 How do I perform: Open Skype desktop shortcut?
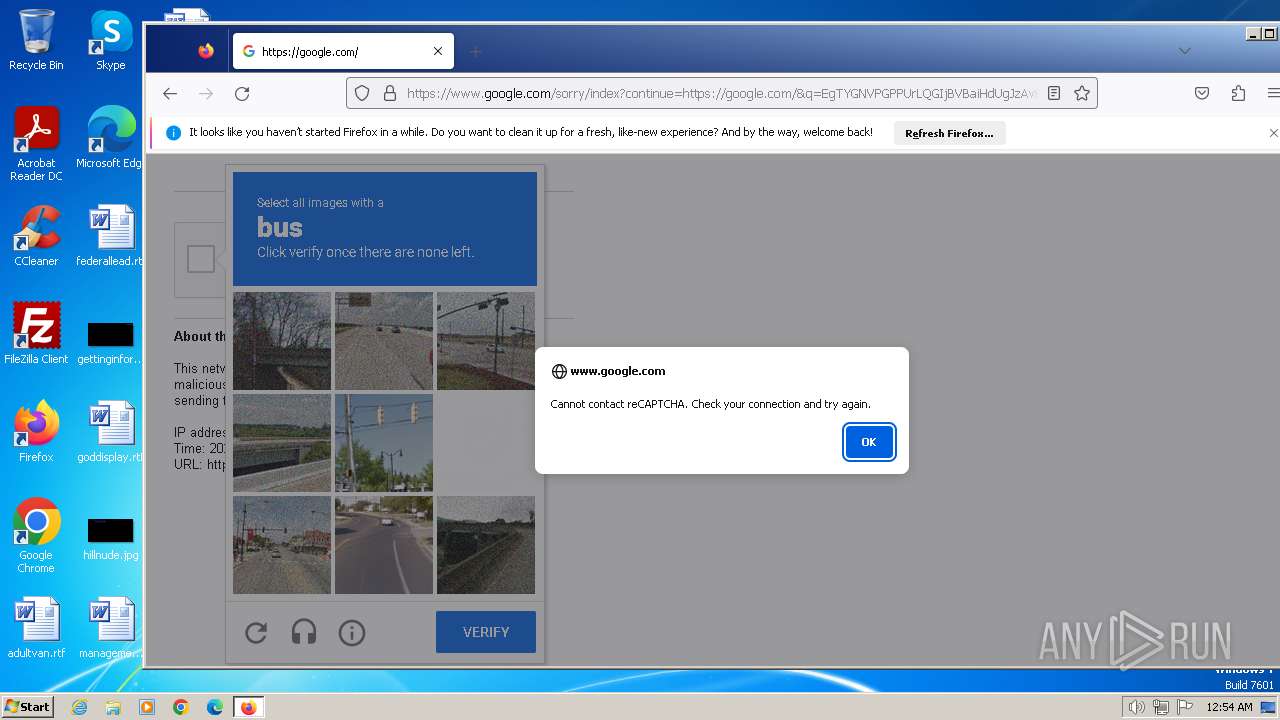[111, 40]
